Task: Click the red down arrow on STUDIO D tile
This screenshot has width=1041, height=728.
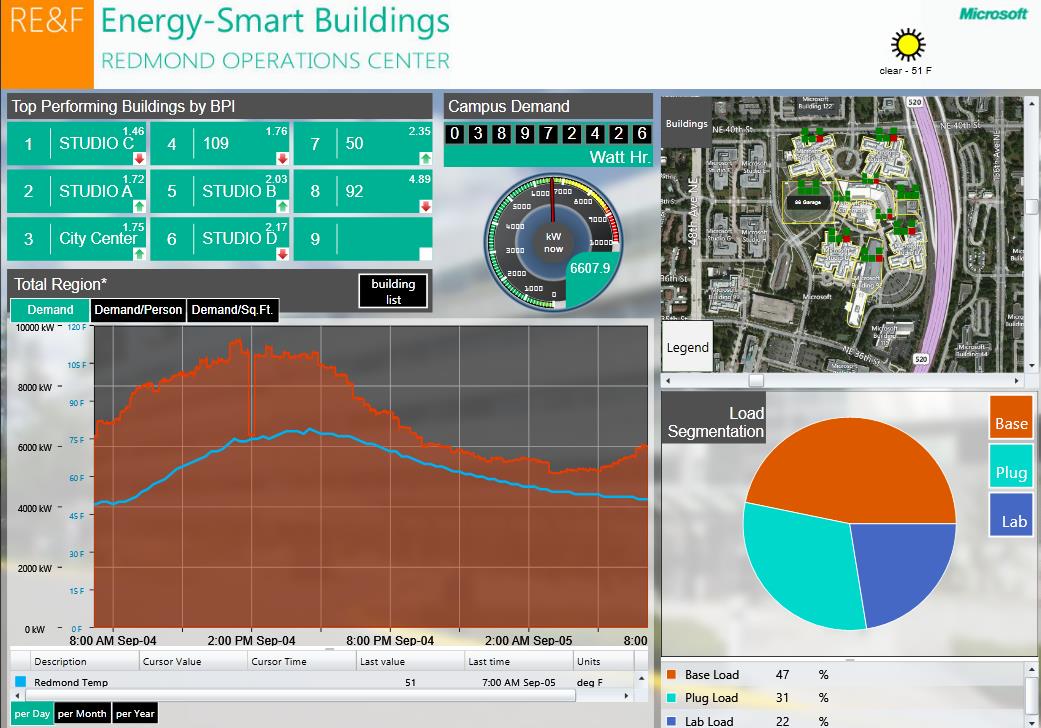Action: pos(282,254)
